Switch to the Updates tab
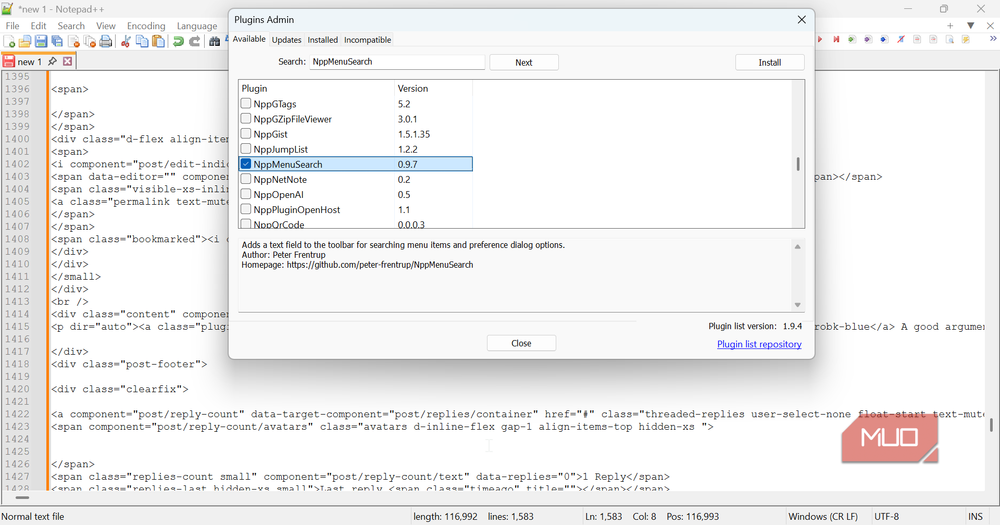The height and width of the screenshot is (525, 1000). [x=286, y=40]
